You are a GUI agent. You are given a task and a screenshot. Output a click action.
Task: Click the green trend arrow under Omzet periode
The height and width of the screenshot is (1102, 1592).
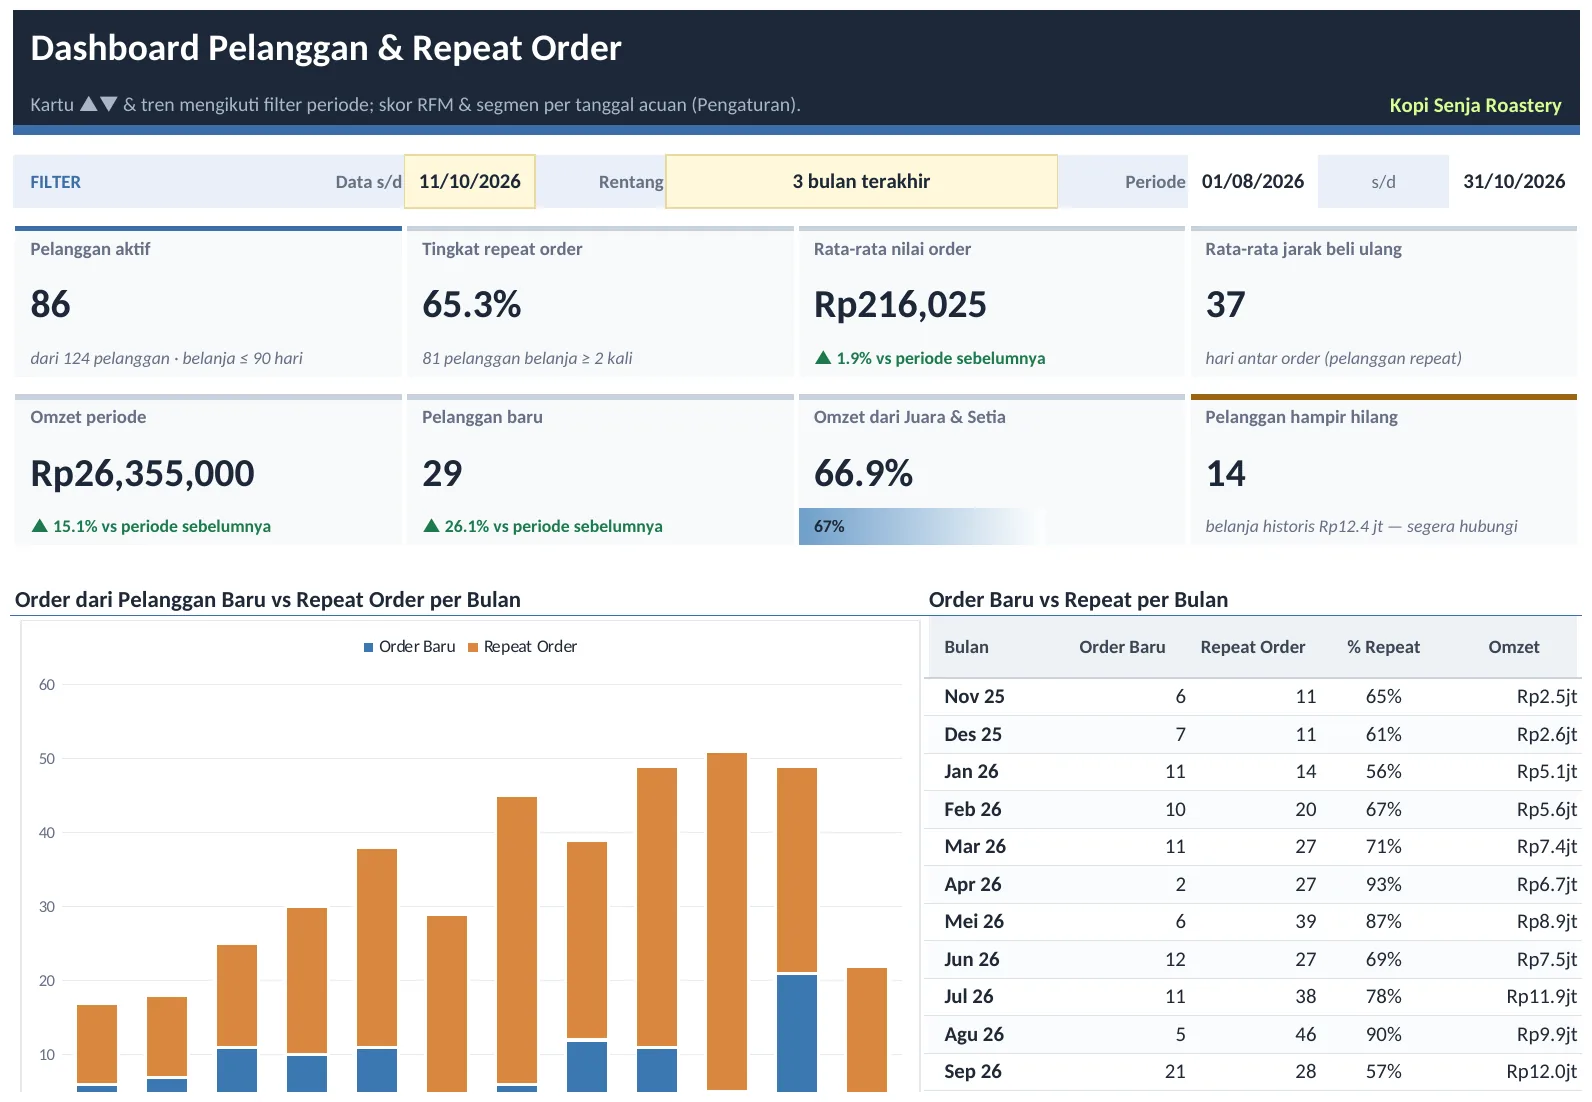40,526
